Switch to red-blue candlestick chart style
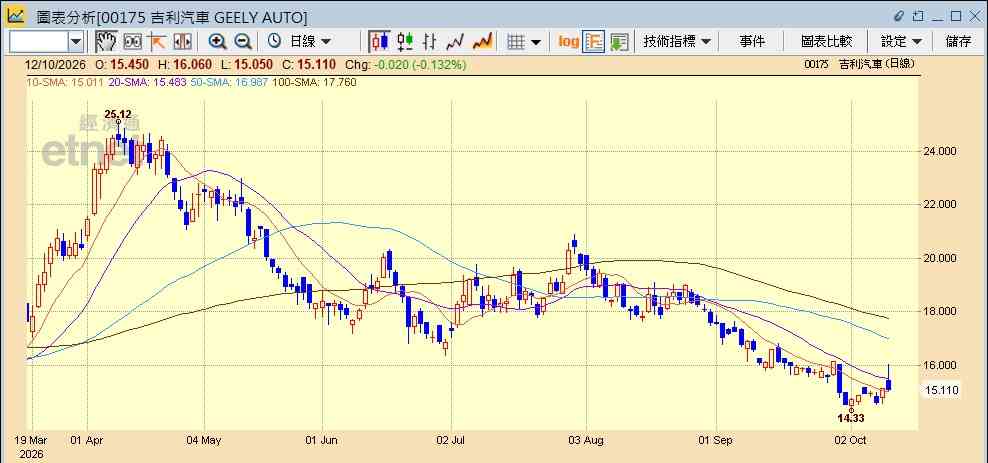 tap(379, 42)
